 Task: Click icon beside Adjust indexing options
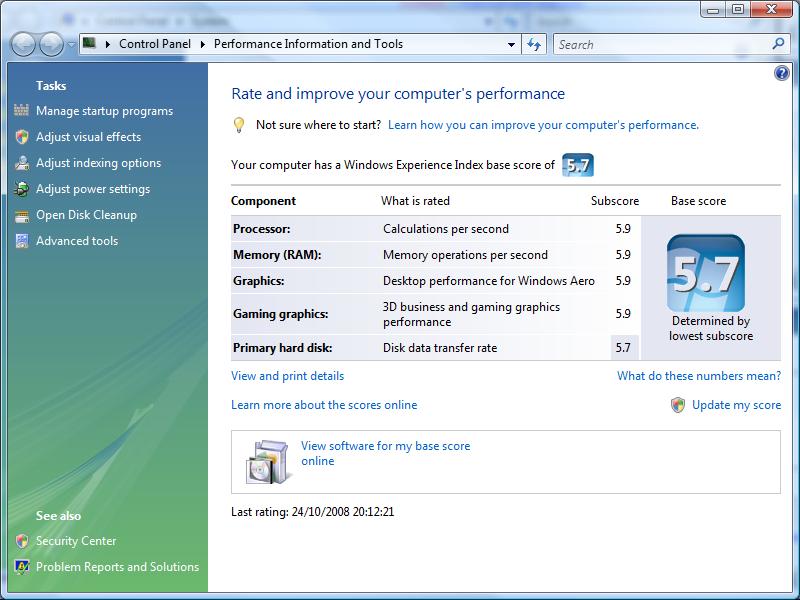pyautogui.click(x=21, y=163)
